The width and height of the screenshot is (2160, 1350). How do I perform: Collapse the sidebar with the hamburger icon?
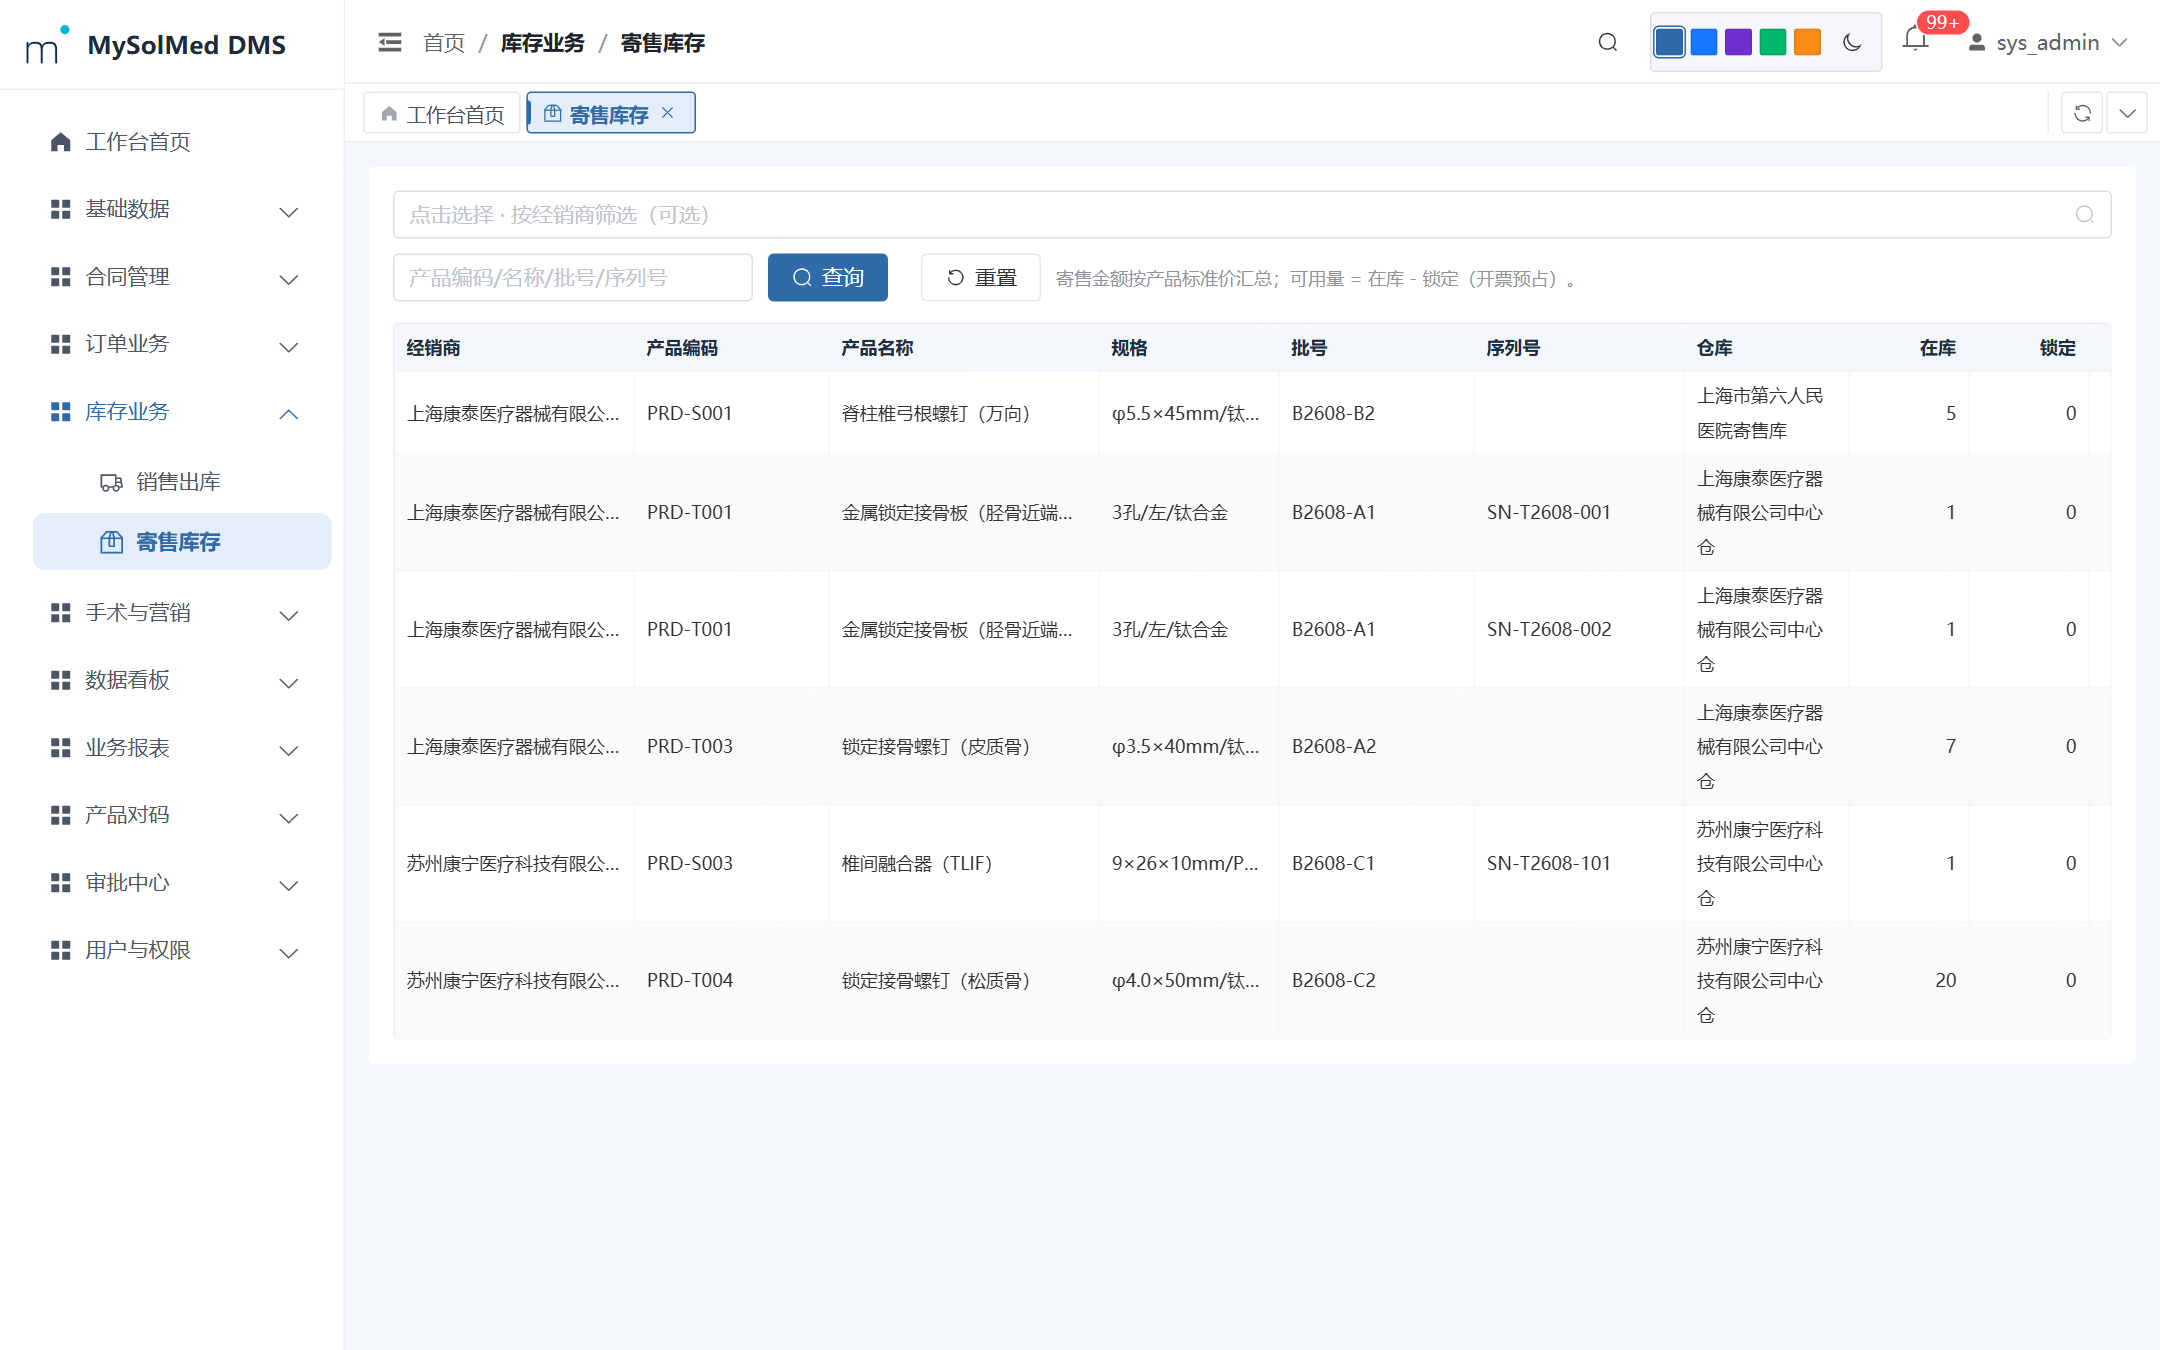click(390, 43)
